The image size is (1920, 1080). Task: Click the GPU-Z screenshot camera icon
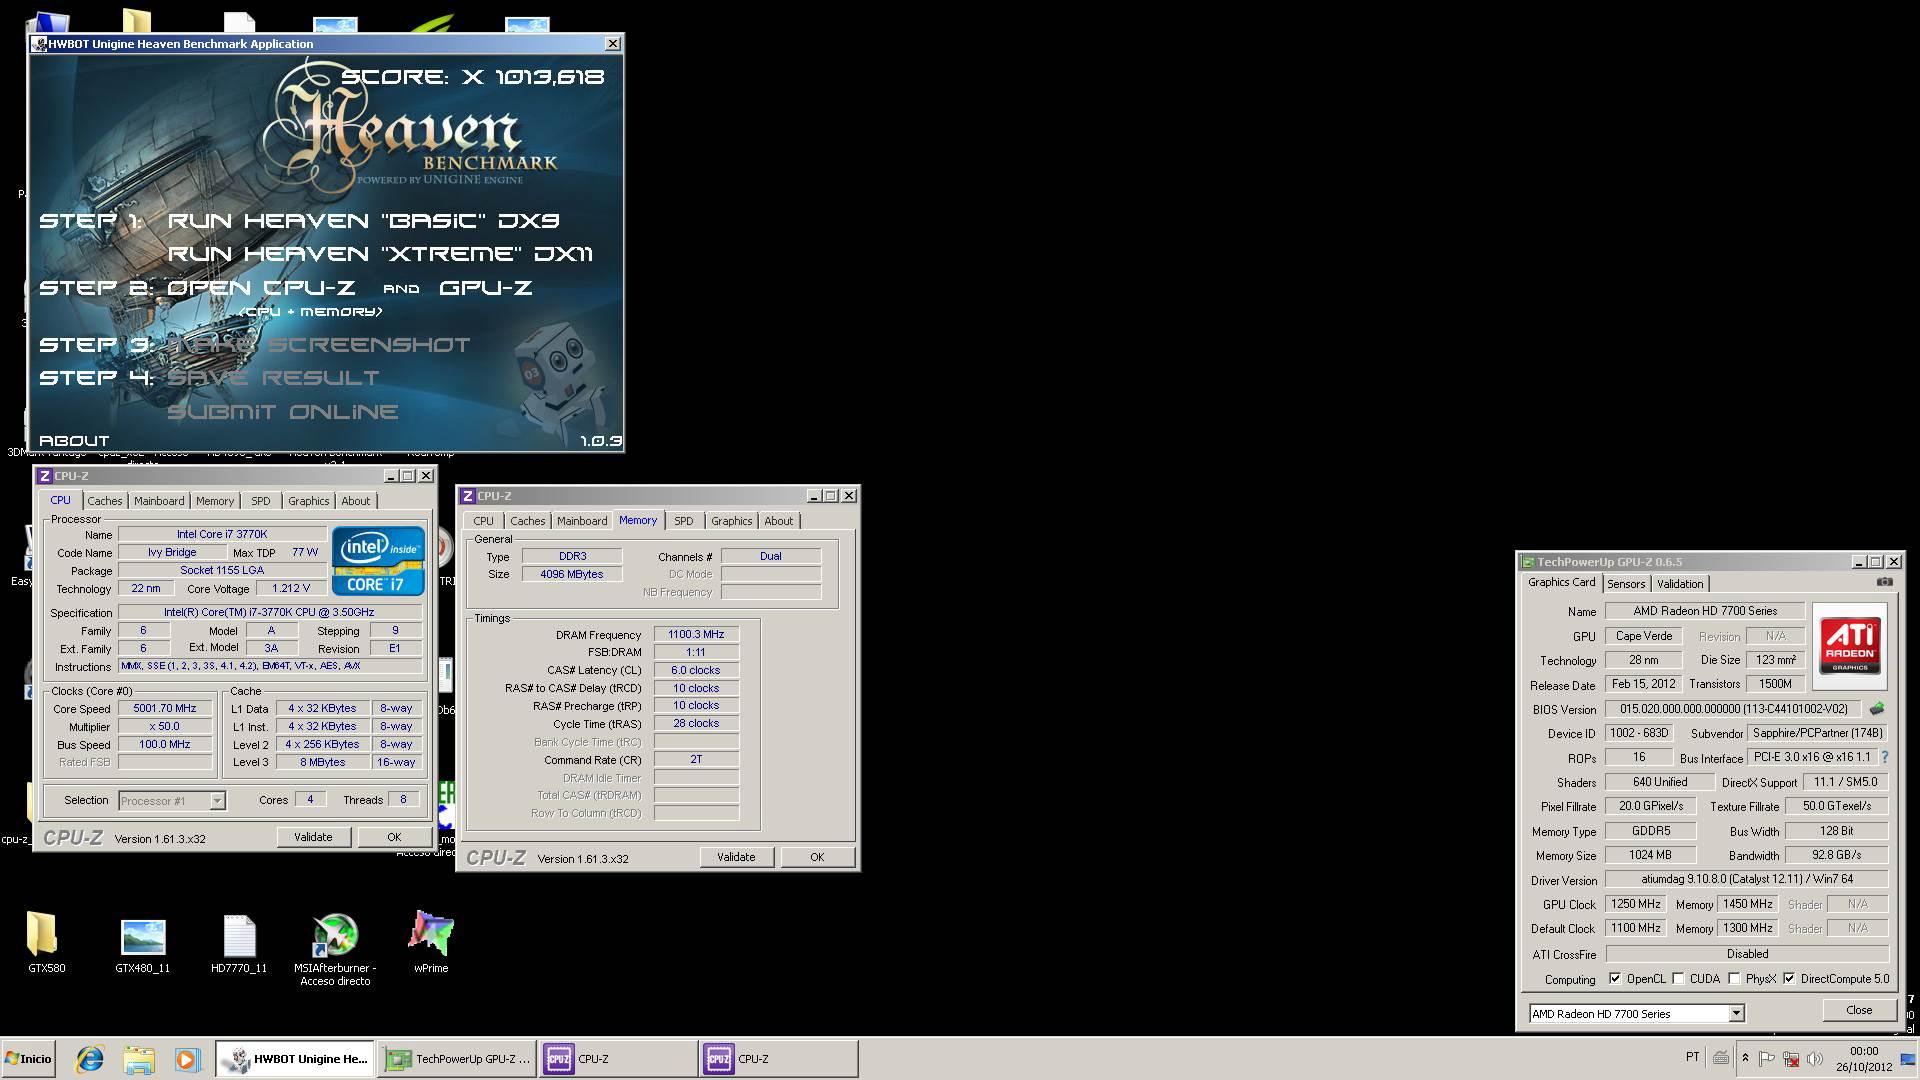click(x=1884, y=582)
